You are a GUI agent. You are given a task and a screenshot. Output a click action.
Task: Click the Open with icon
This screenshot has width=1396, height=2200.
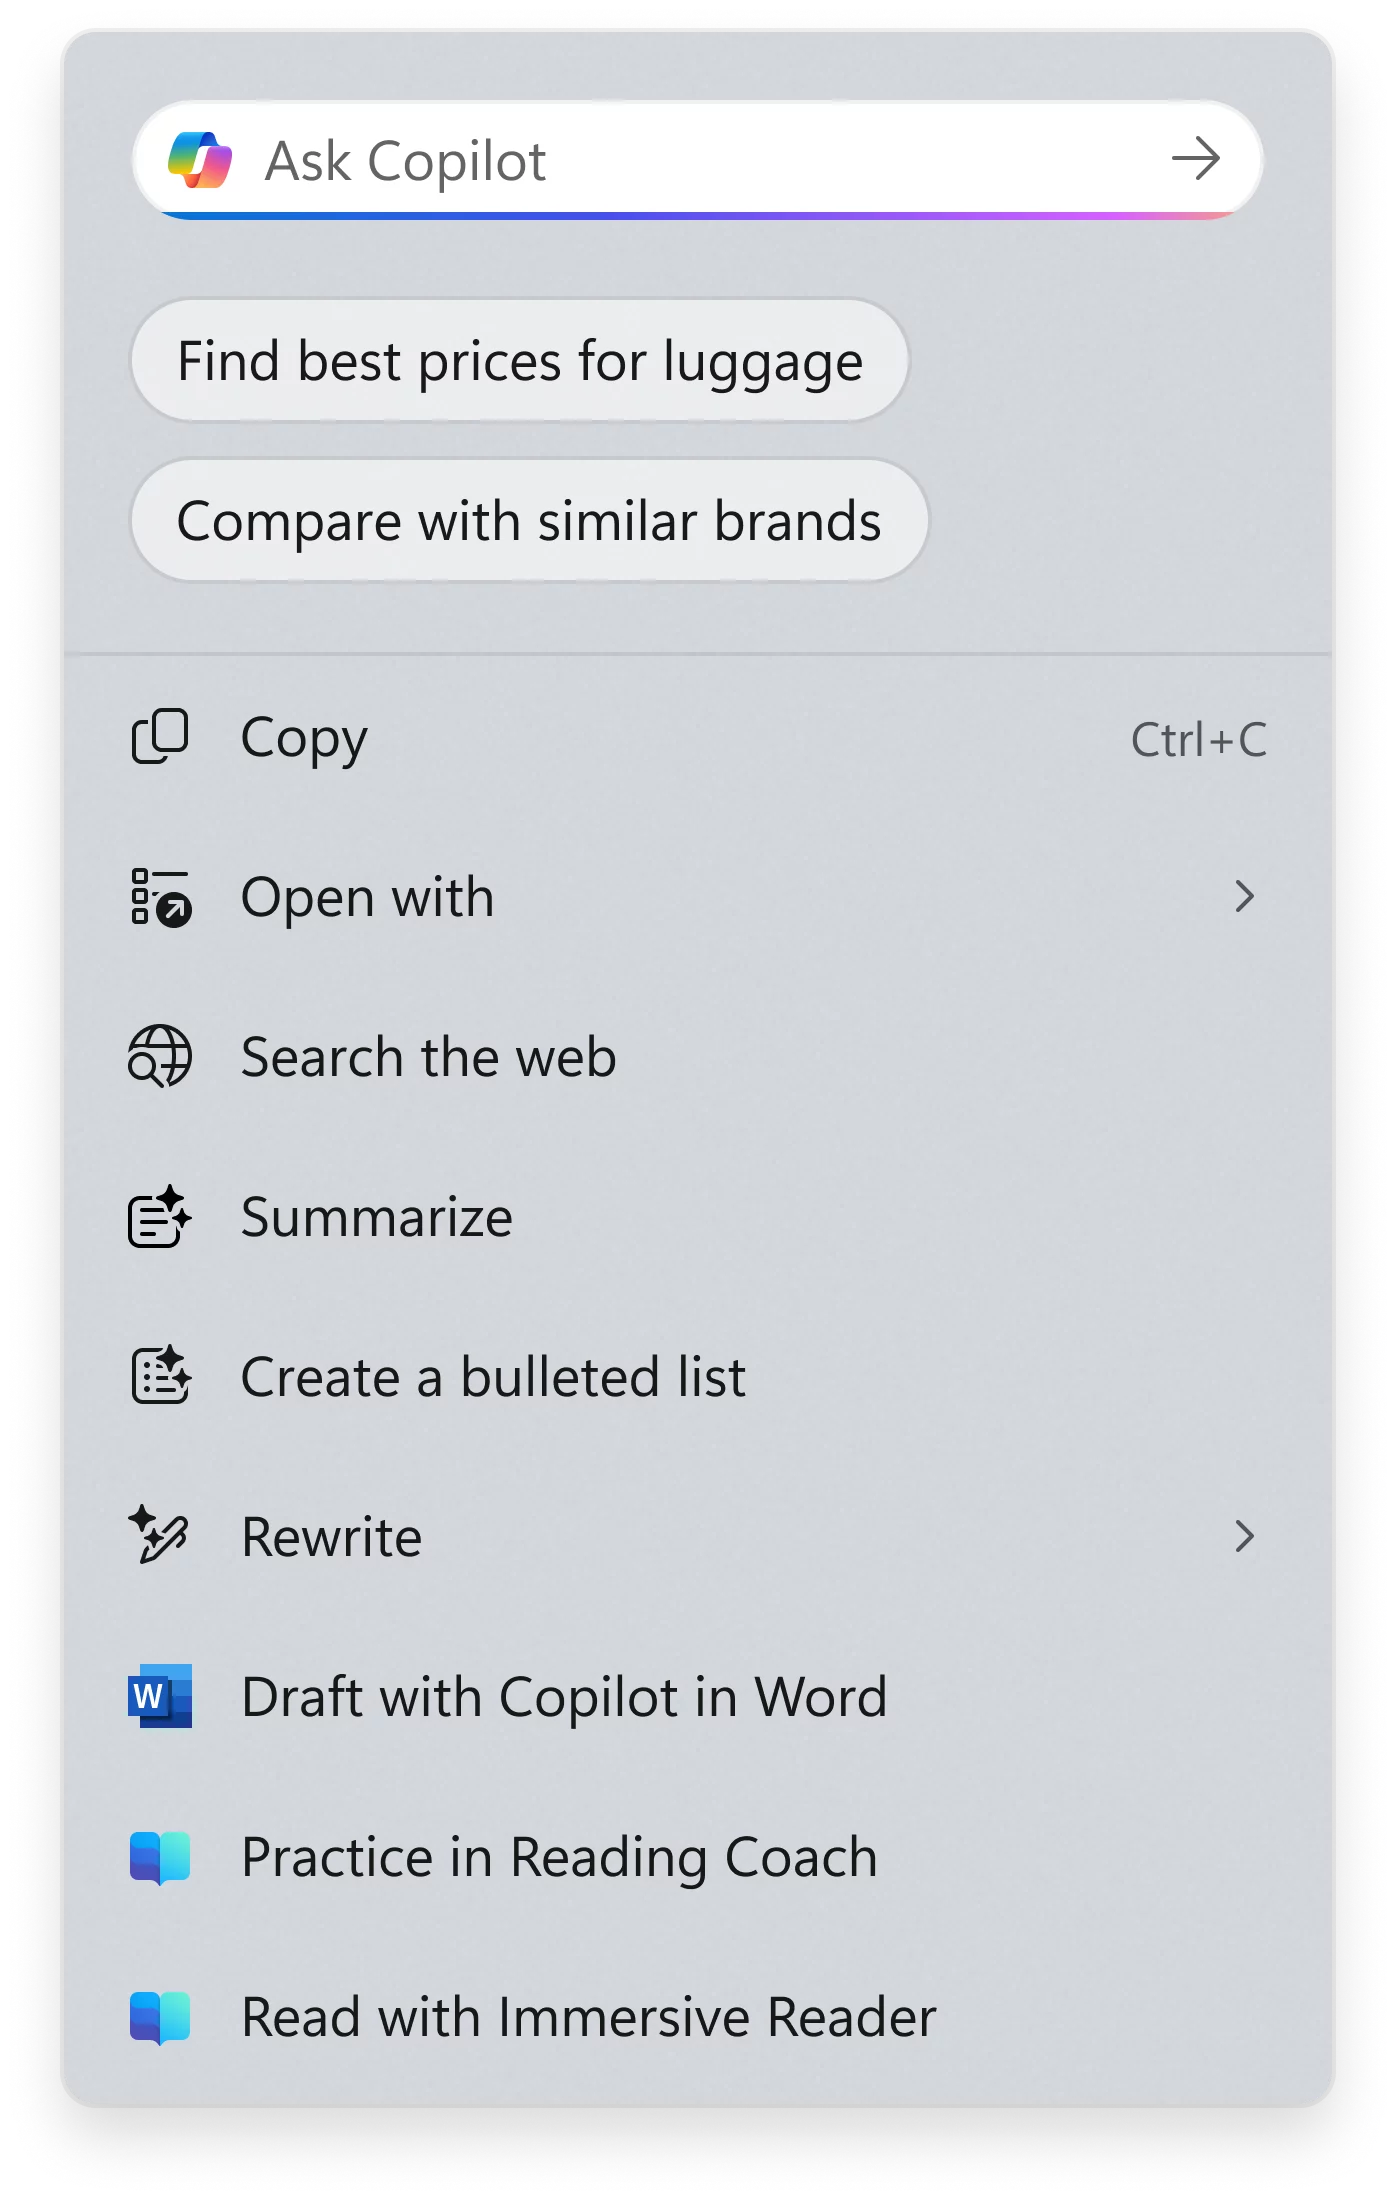[x=160, y=897]
